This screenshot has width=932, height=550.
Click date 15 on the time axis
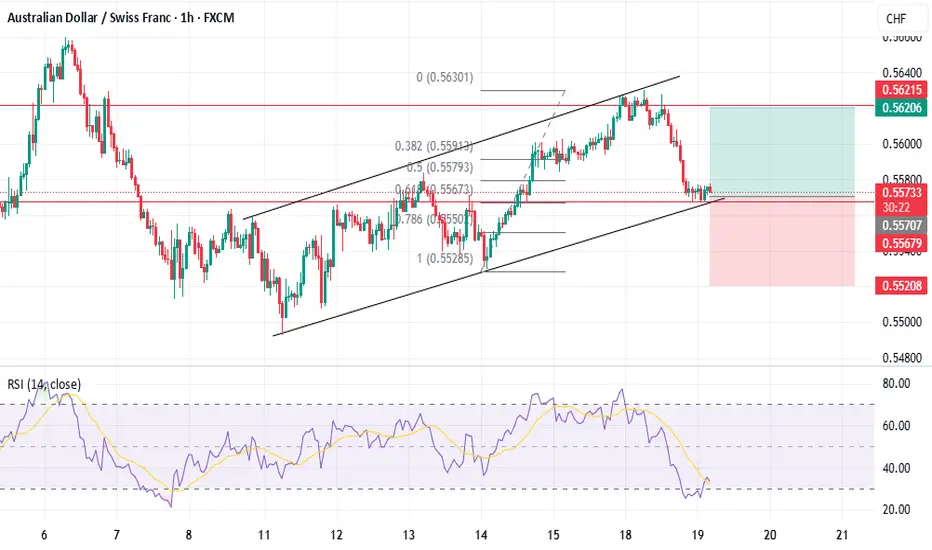[x=553, y=535]
